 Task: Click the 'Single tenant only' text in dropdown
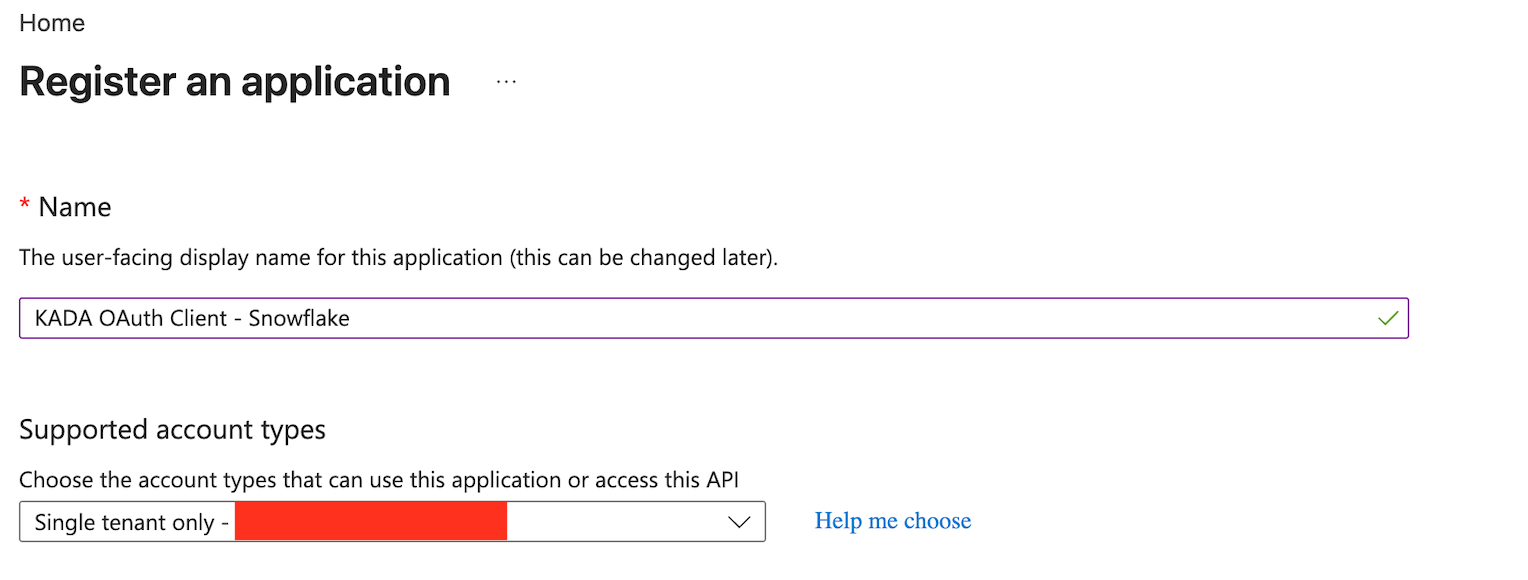pyautogui.click(x=125, y=522)
